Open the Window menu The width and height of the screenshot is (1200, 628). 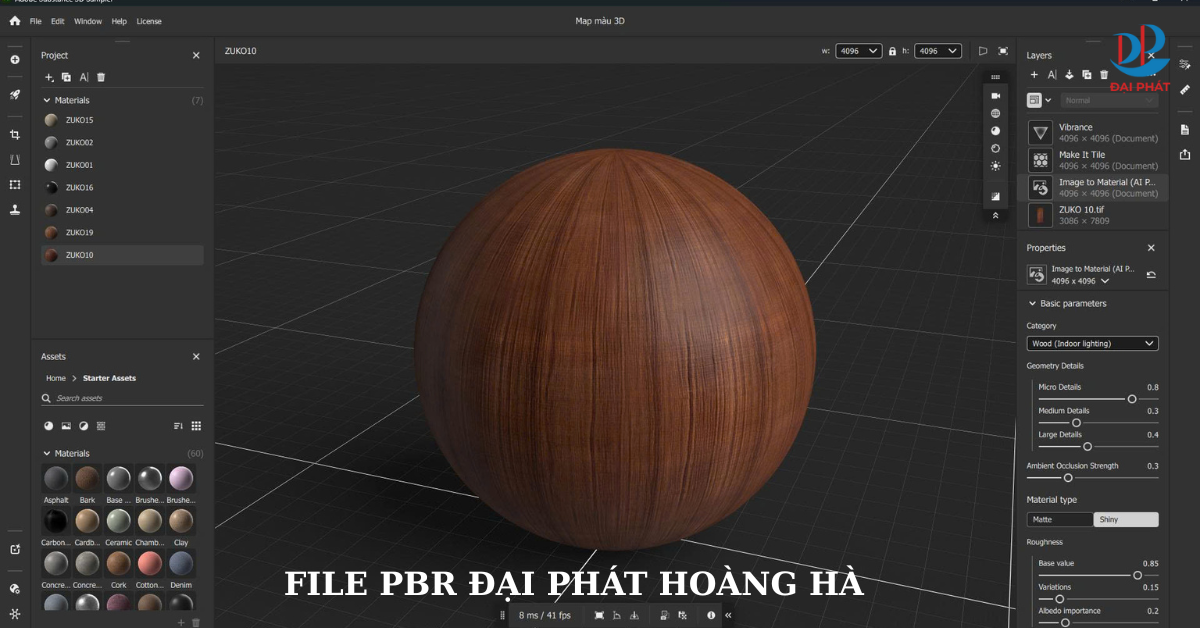(88, 20)
